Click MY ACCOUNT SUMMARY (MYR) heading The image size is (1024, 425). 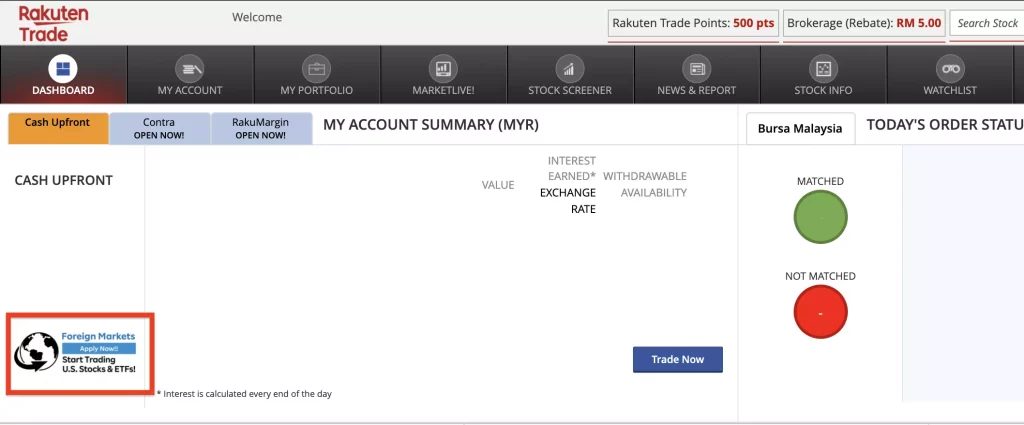(x=431, y=125)
